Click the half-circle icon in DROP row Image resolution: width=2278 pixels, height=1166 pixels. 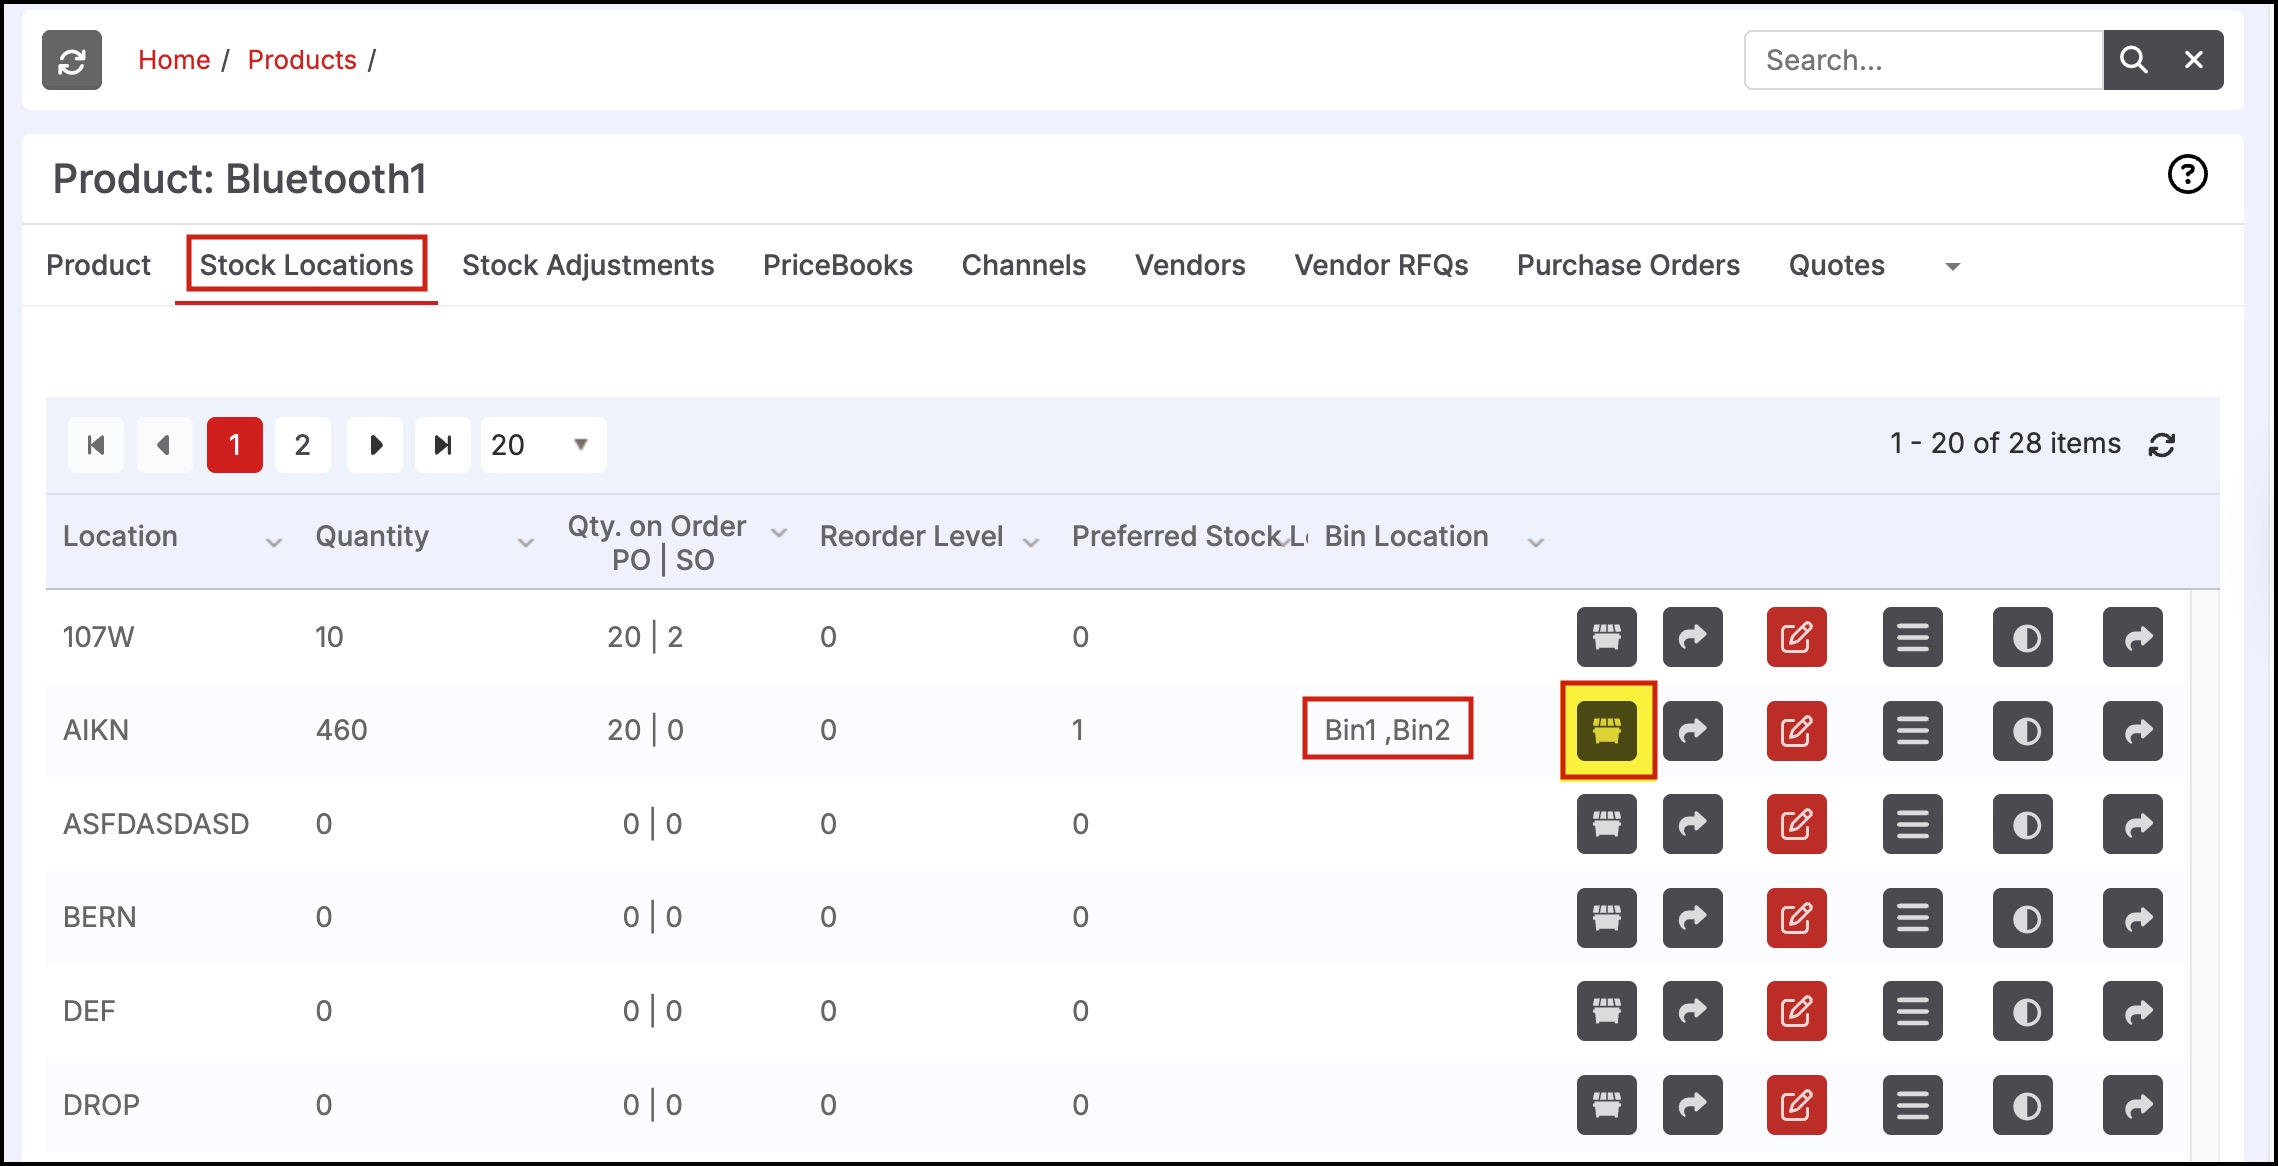[2023, 1105]
